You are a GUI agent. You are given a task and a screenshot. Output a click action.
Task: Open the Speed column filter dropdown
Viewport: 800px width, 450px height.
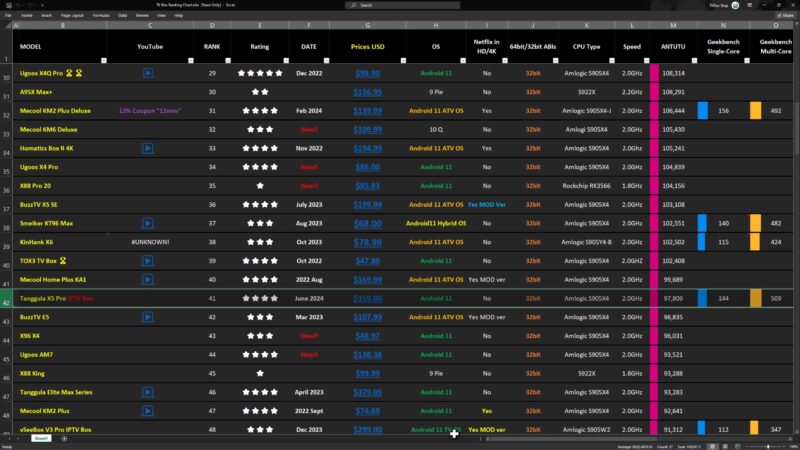tap(646, 60)
